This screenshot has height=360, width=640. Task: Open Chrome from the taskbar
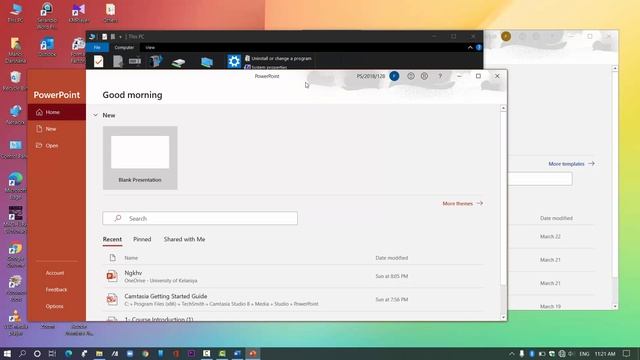tap(145, 353)
